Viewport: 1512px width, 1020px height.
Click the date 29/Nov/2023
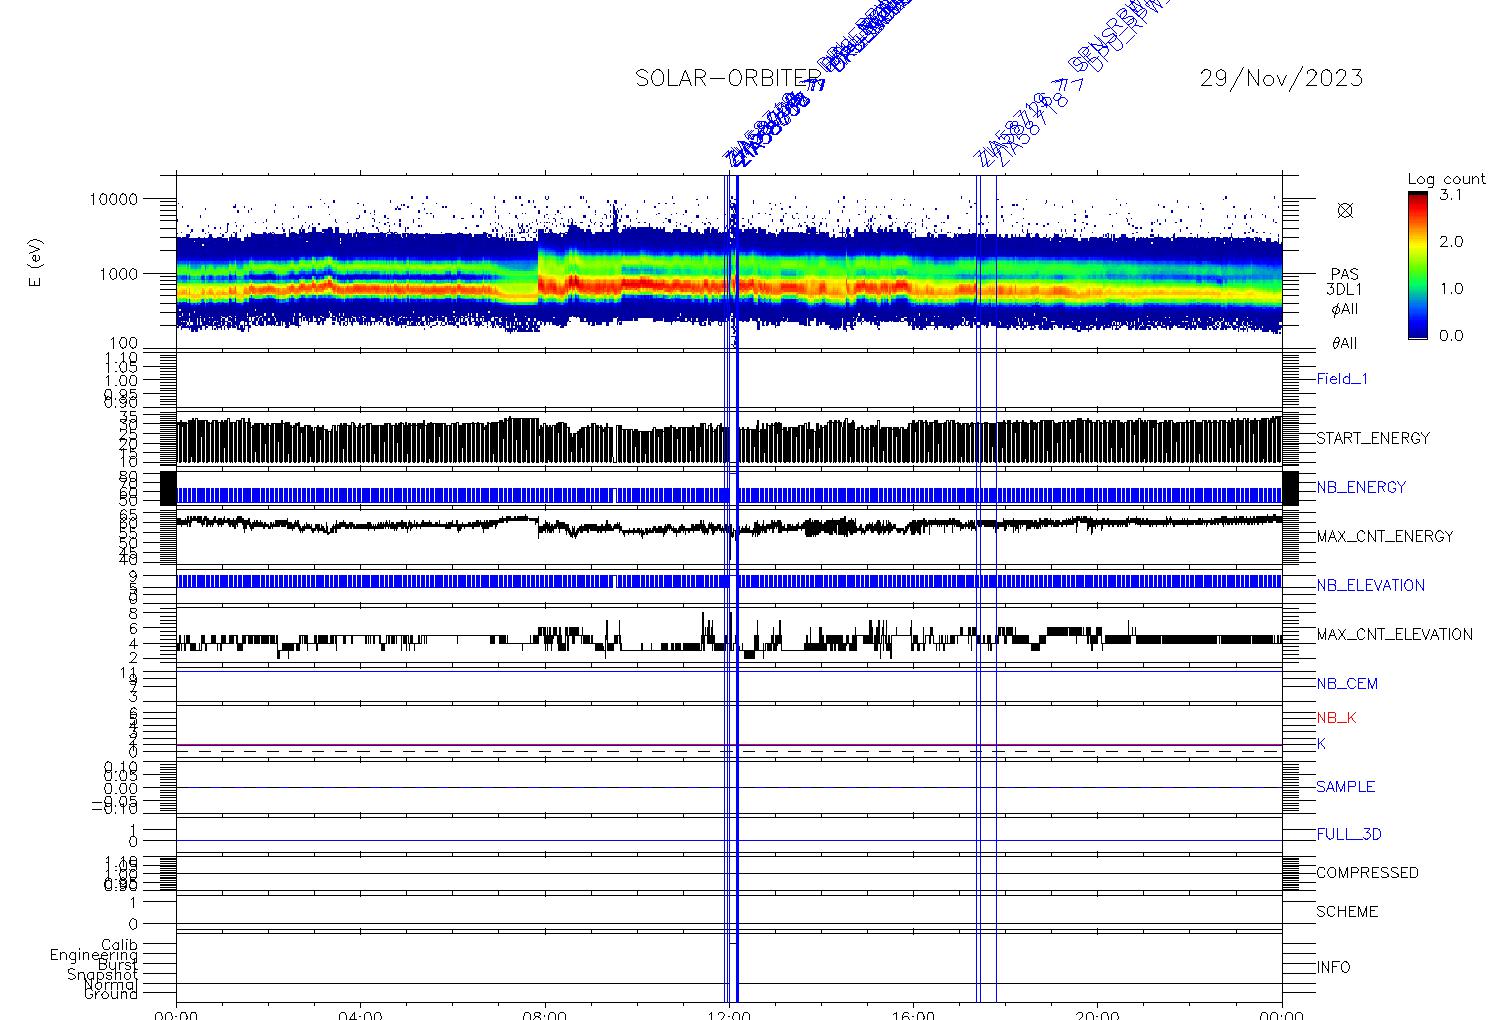pyautogui.click(x=1281, y=78)
